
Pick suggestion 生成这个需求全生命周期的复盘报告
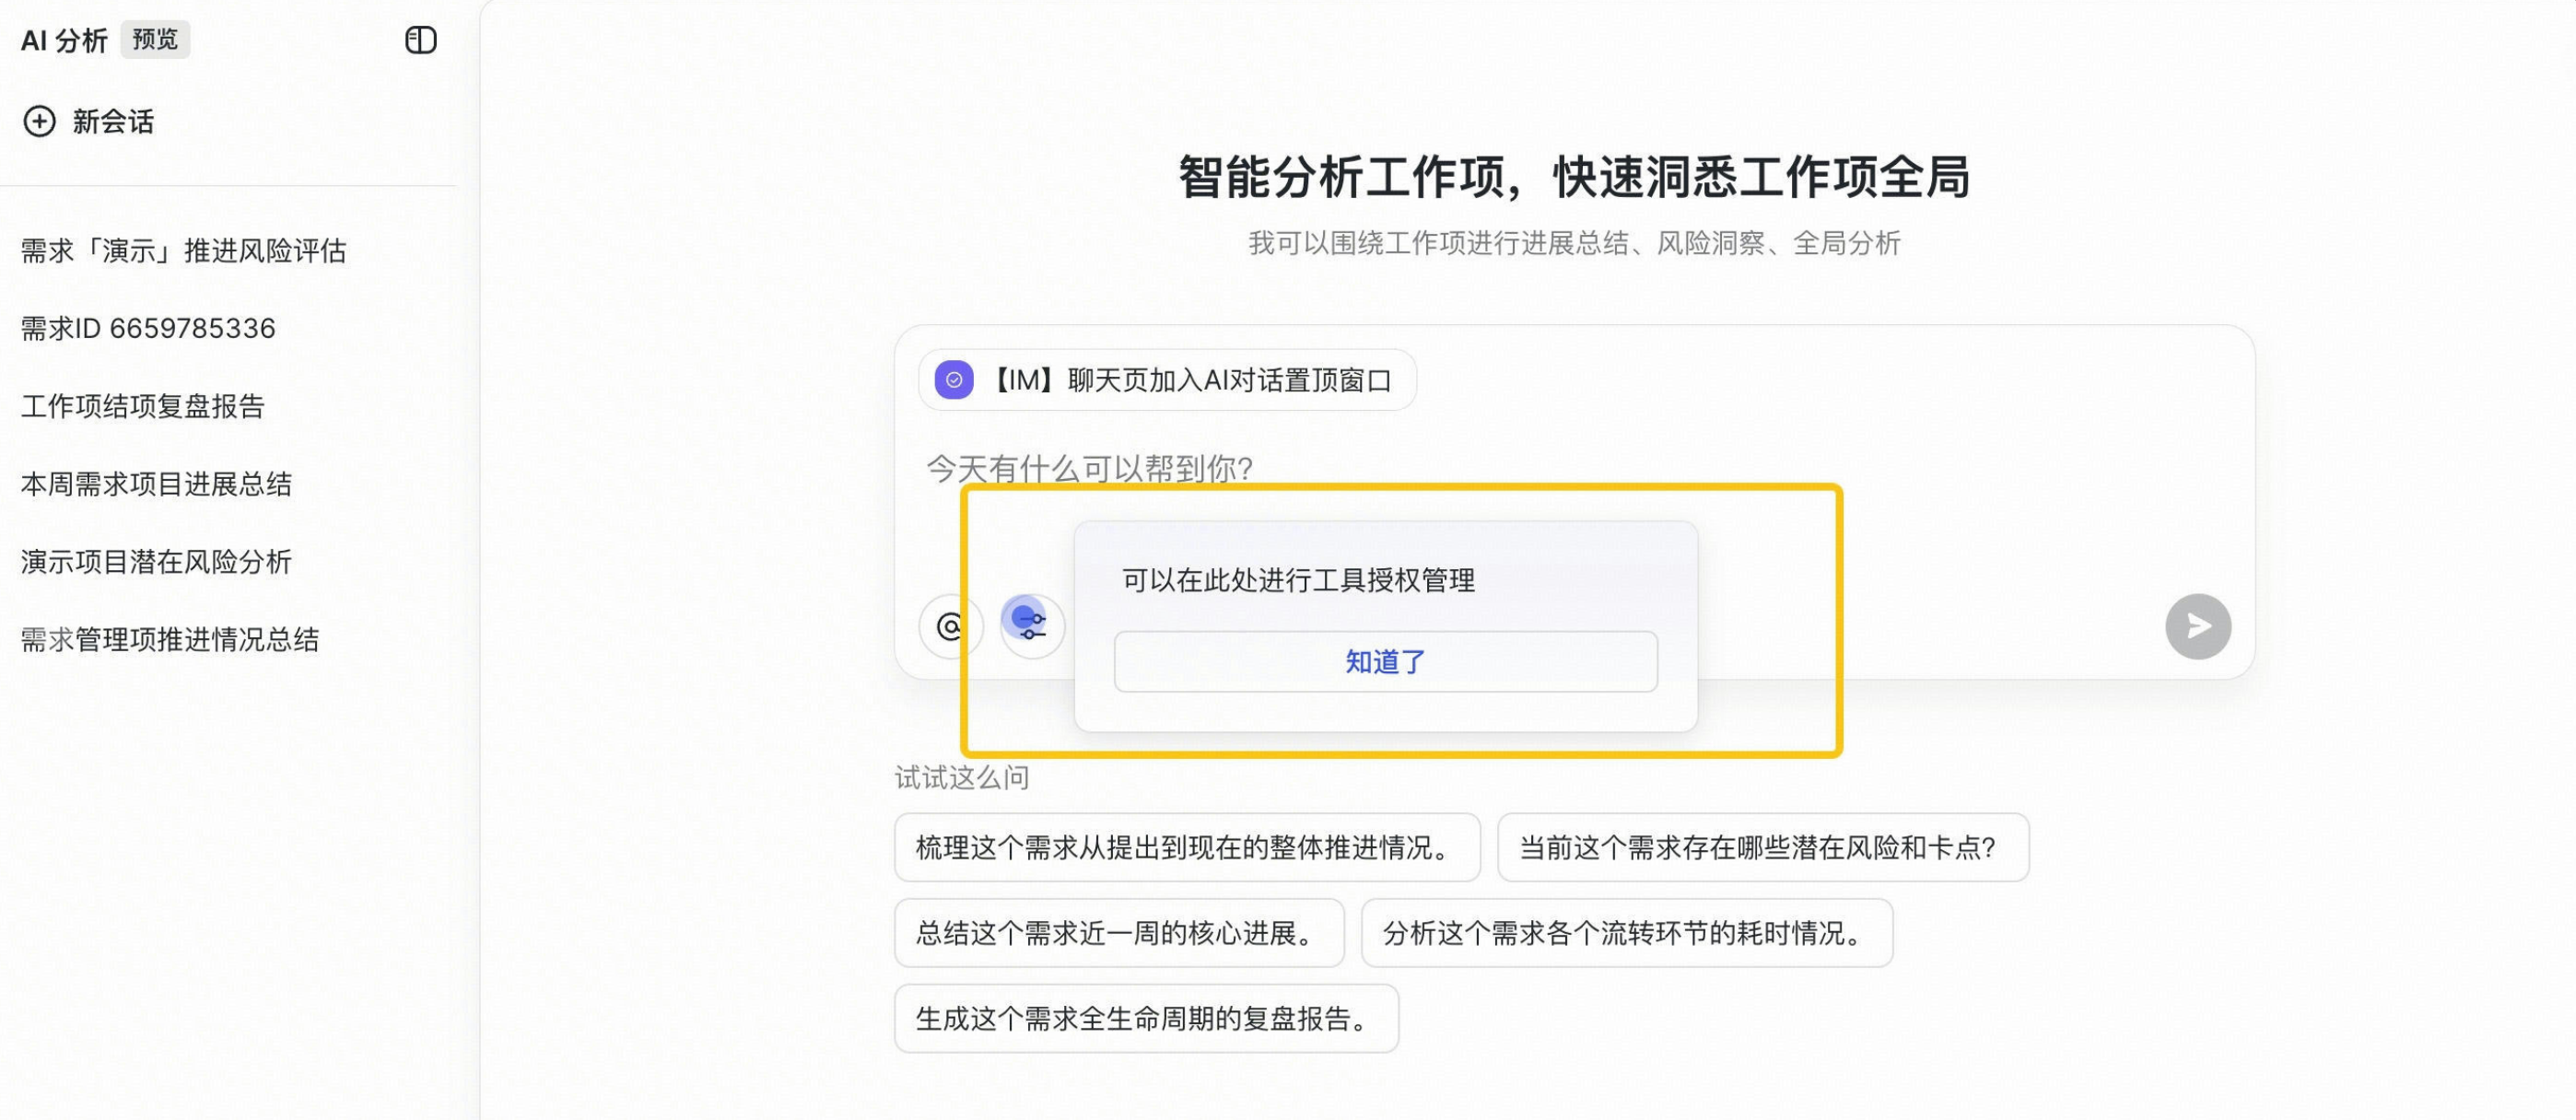point(1146,1018)
